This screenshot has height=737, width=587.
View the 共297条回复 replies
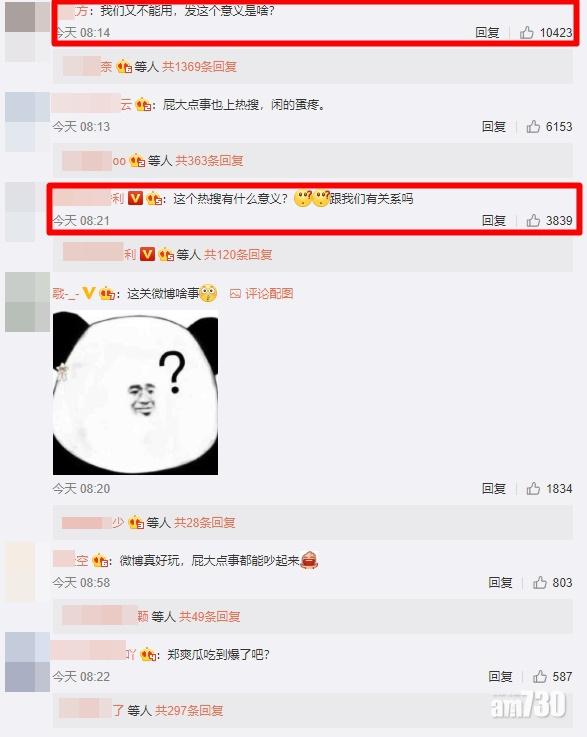[x=189, y=710]
